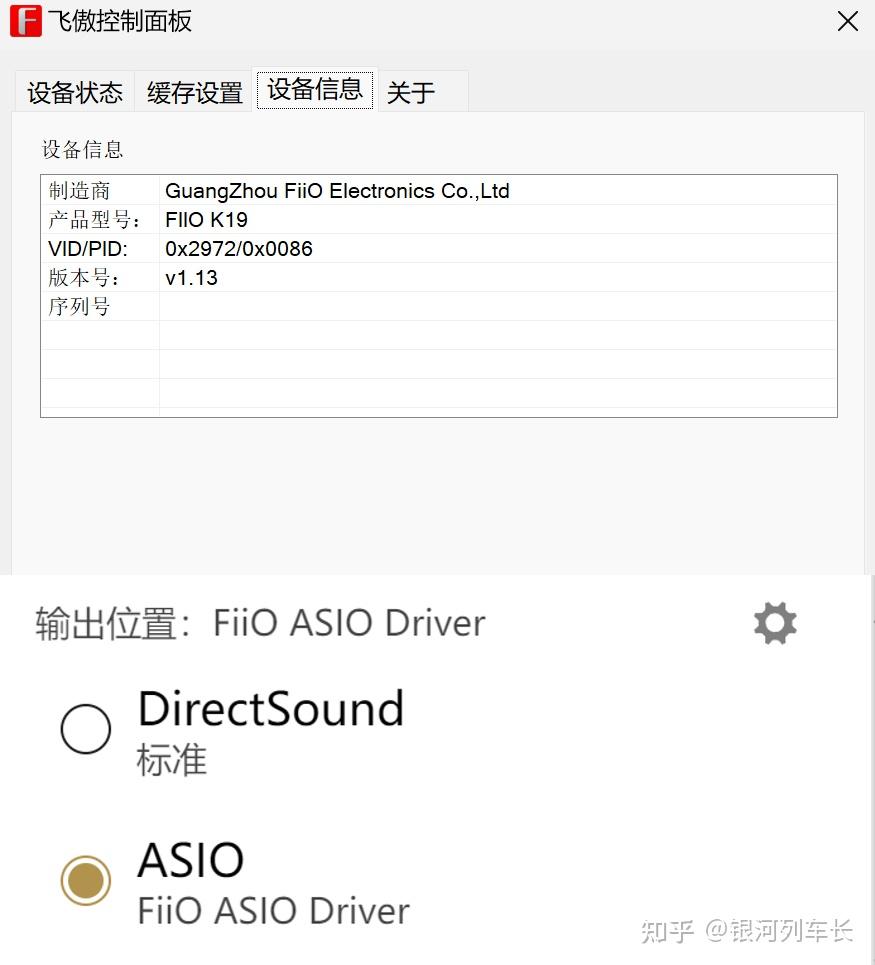Select the 版本号 v1.13 row
This screenshot has width=875, height=965.
coord(191,278)
